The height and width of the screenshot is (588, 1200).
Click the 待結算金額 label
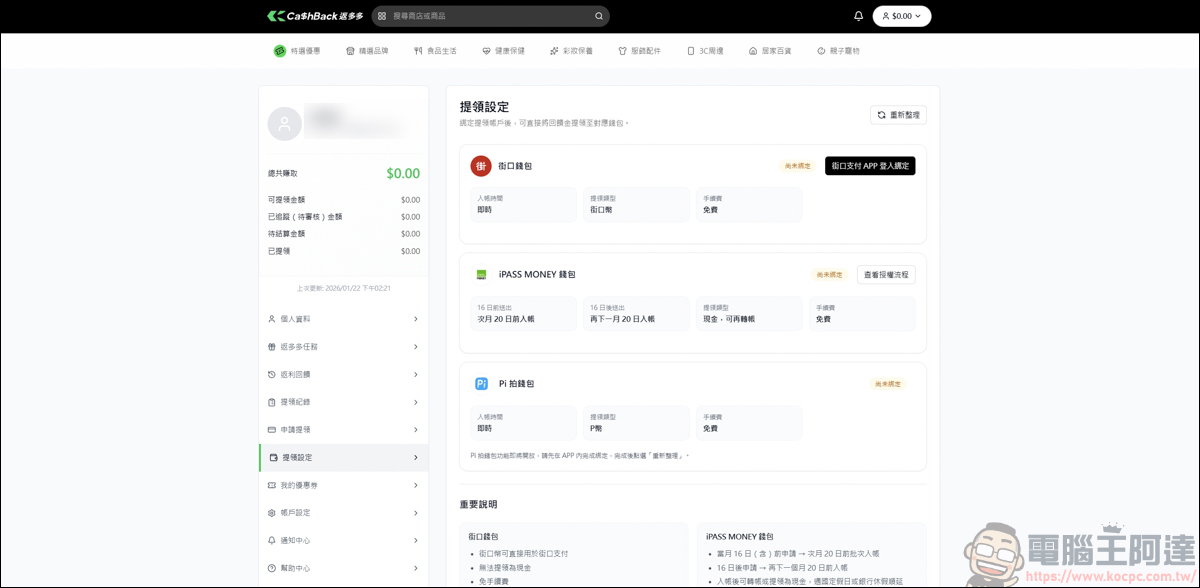pyautogui.click(x=287, y=234)
